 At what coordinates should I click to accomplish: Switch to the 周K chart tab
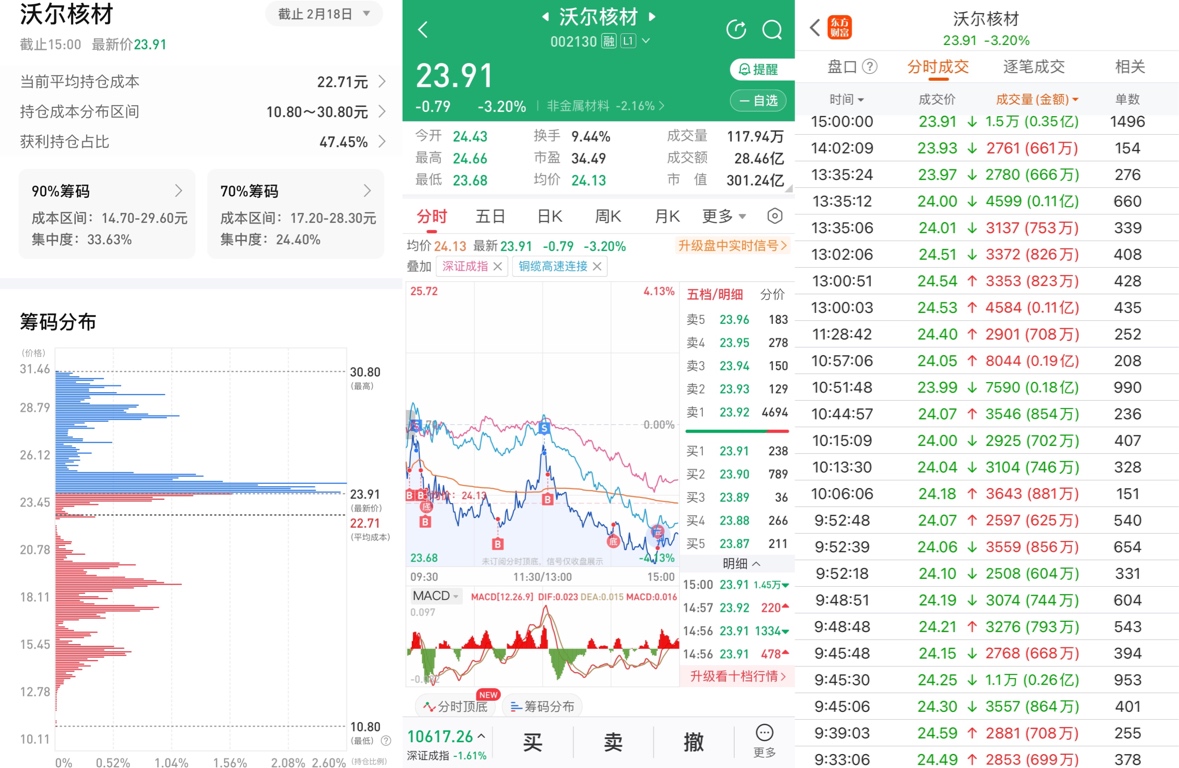608,217
